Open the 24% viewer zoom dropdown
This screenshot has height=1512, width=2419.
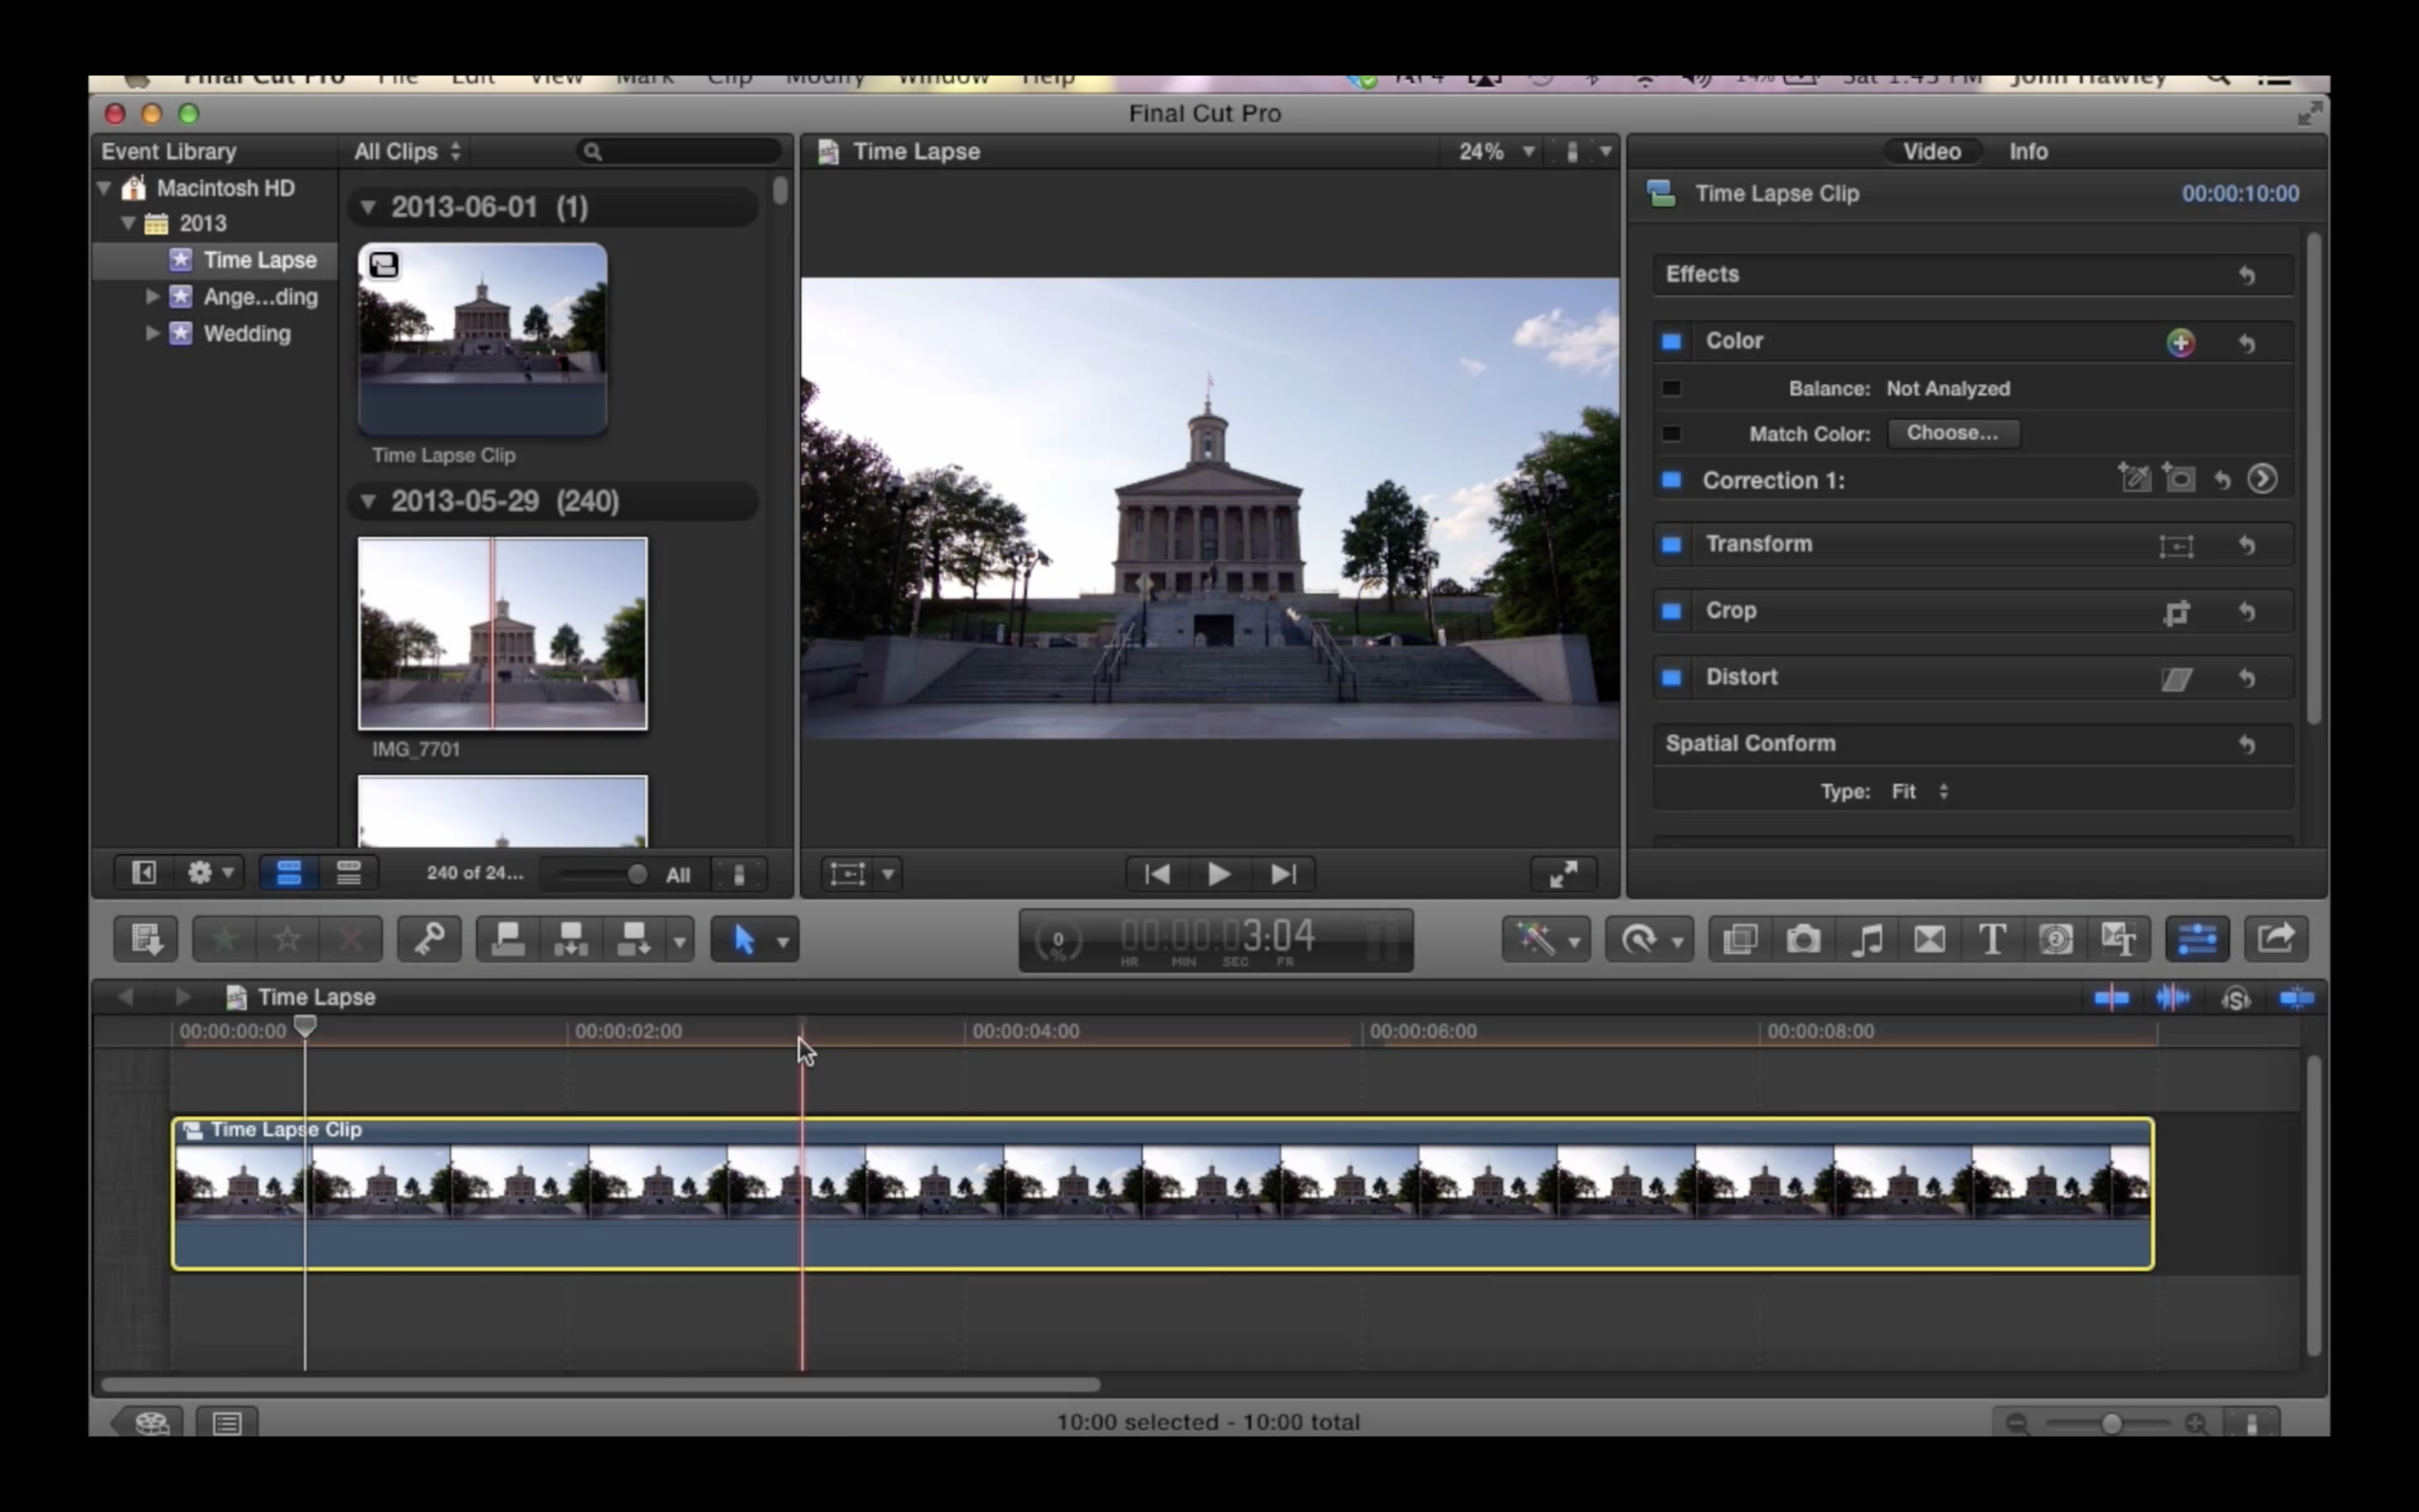click(x=1497, y=152)
